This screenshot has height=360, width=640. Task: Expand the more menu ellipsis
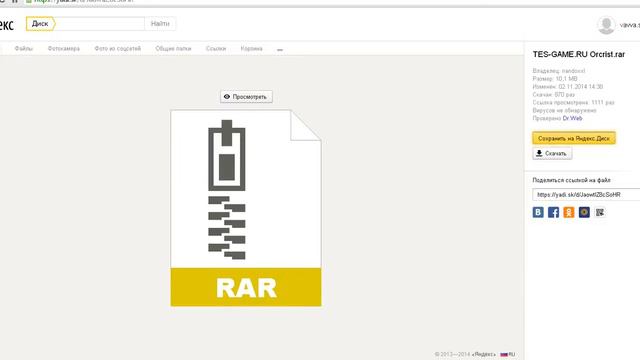pos(280,49)
